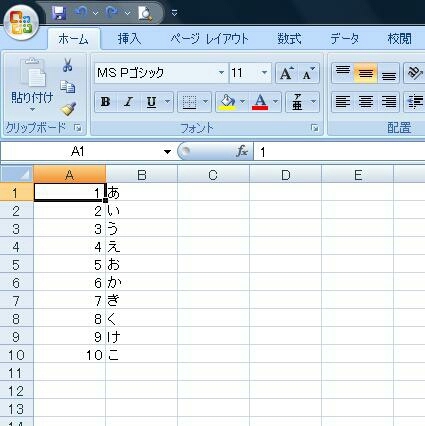Toggle Underline formatting
This screenshot has width=425, height=426.
point(151,102)
